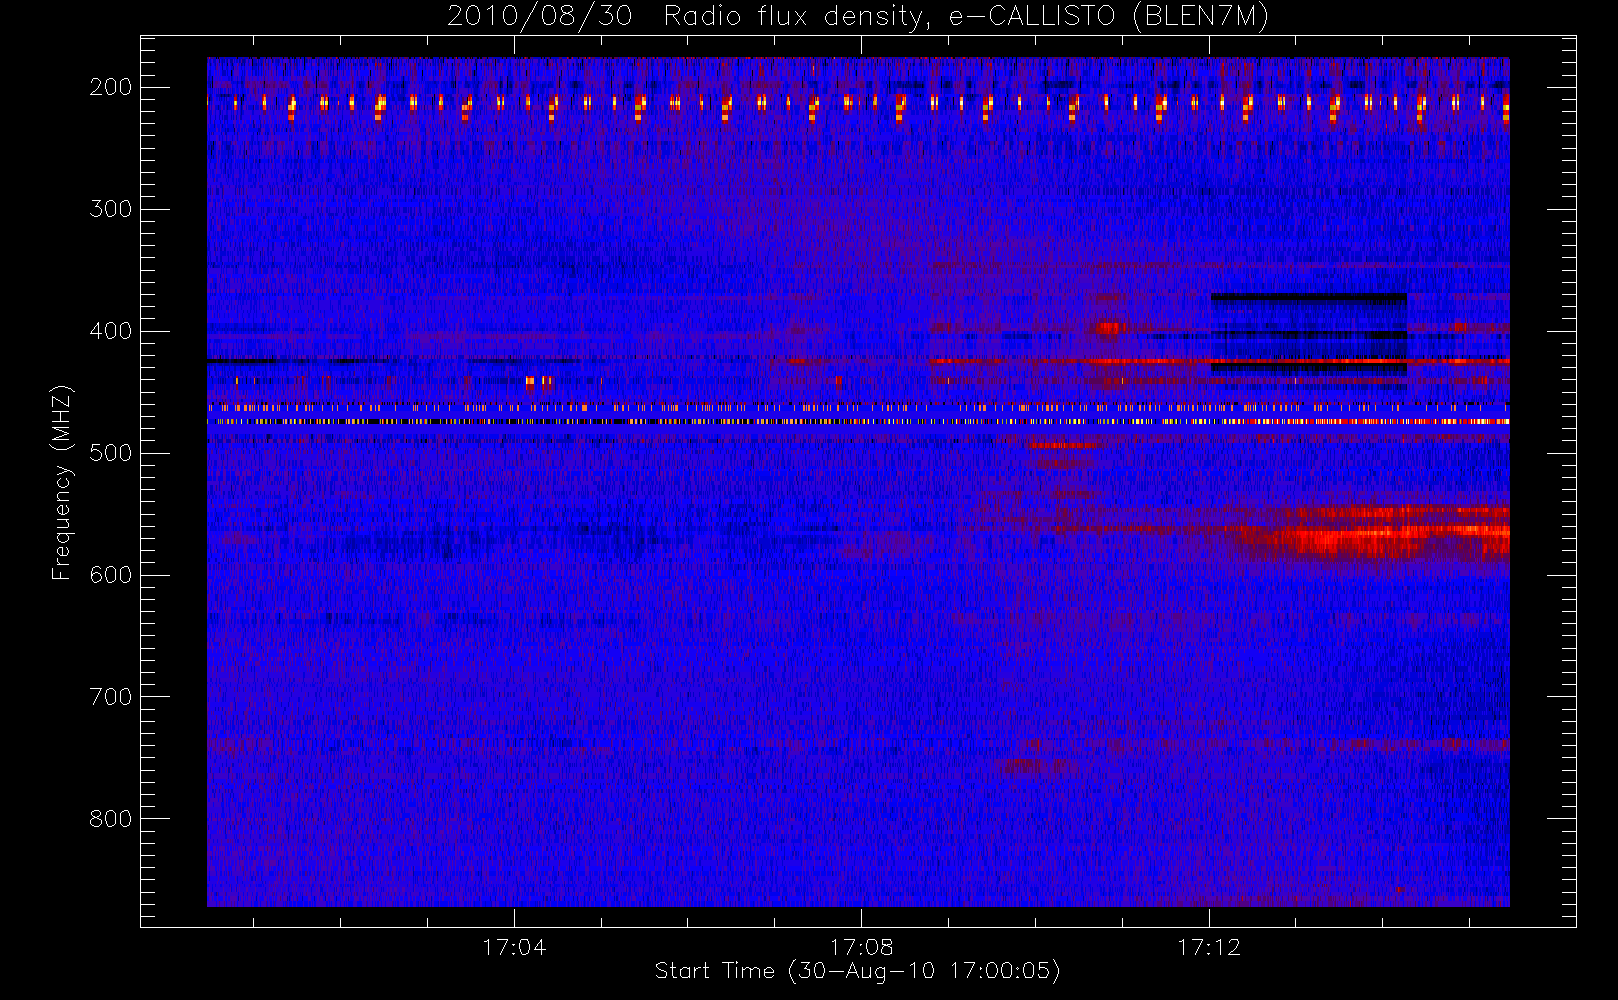
Task: Click the '800' frequency tick label
Action: tap(111, 819)
